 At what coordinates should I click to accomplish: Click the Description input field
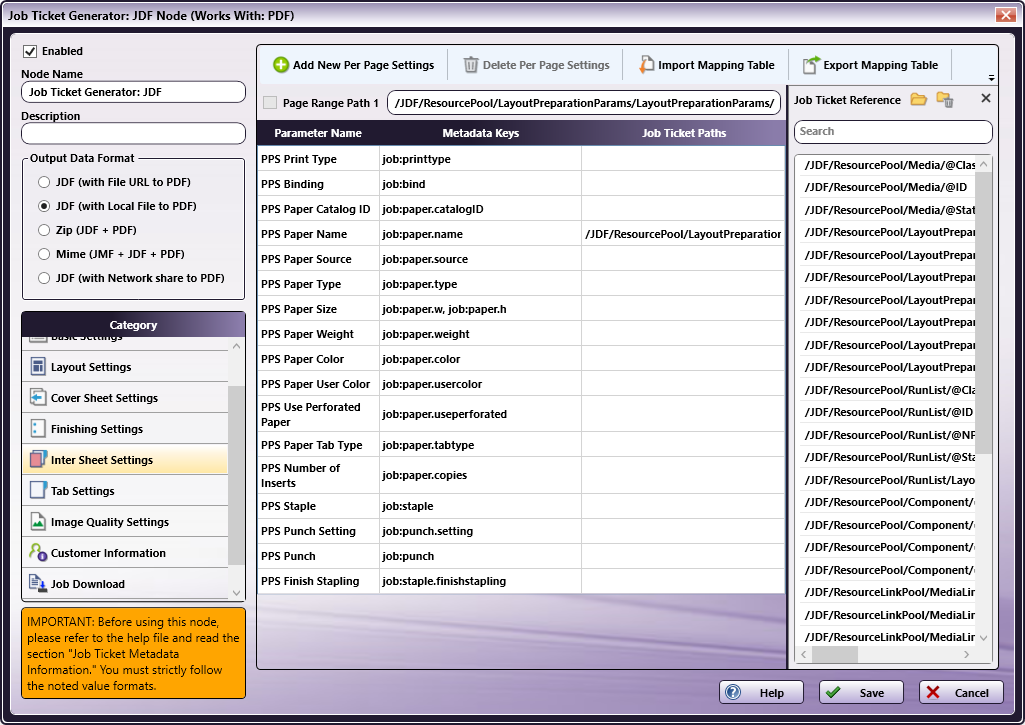point(133,133)
